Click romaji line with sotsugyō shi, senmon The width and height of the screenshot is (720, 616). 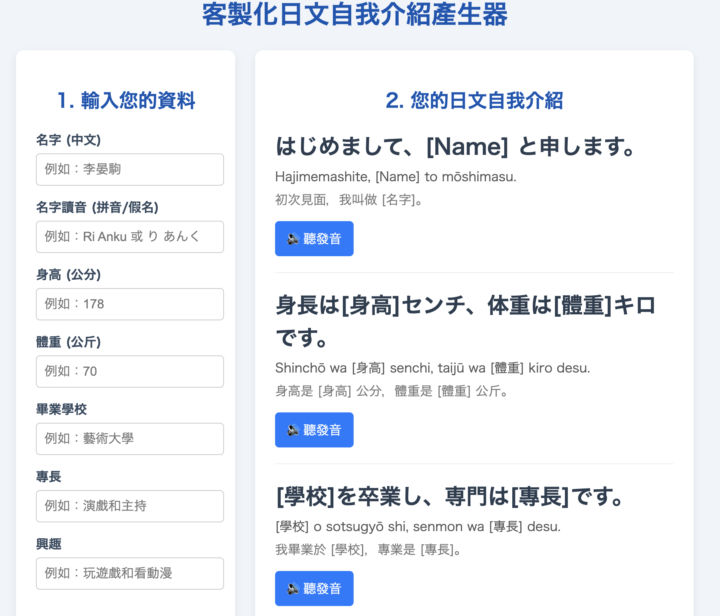(x=418, y=526)
